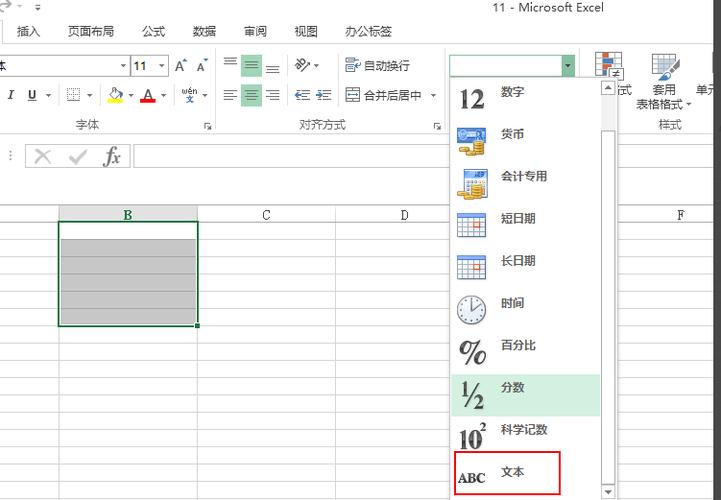721x500 pixels.
Task: Switch to the 数据 tab
Action: click(204, 32)
